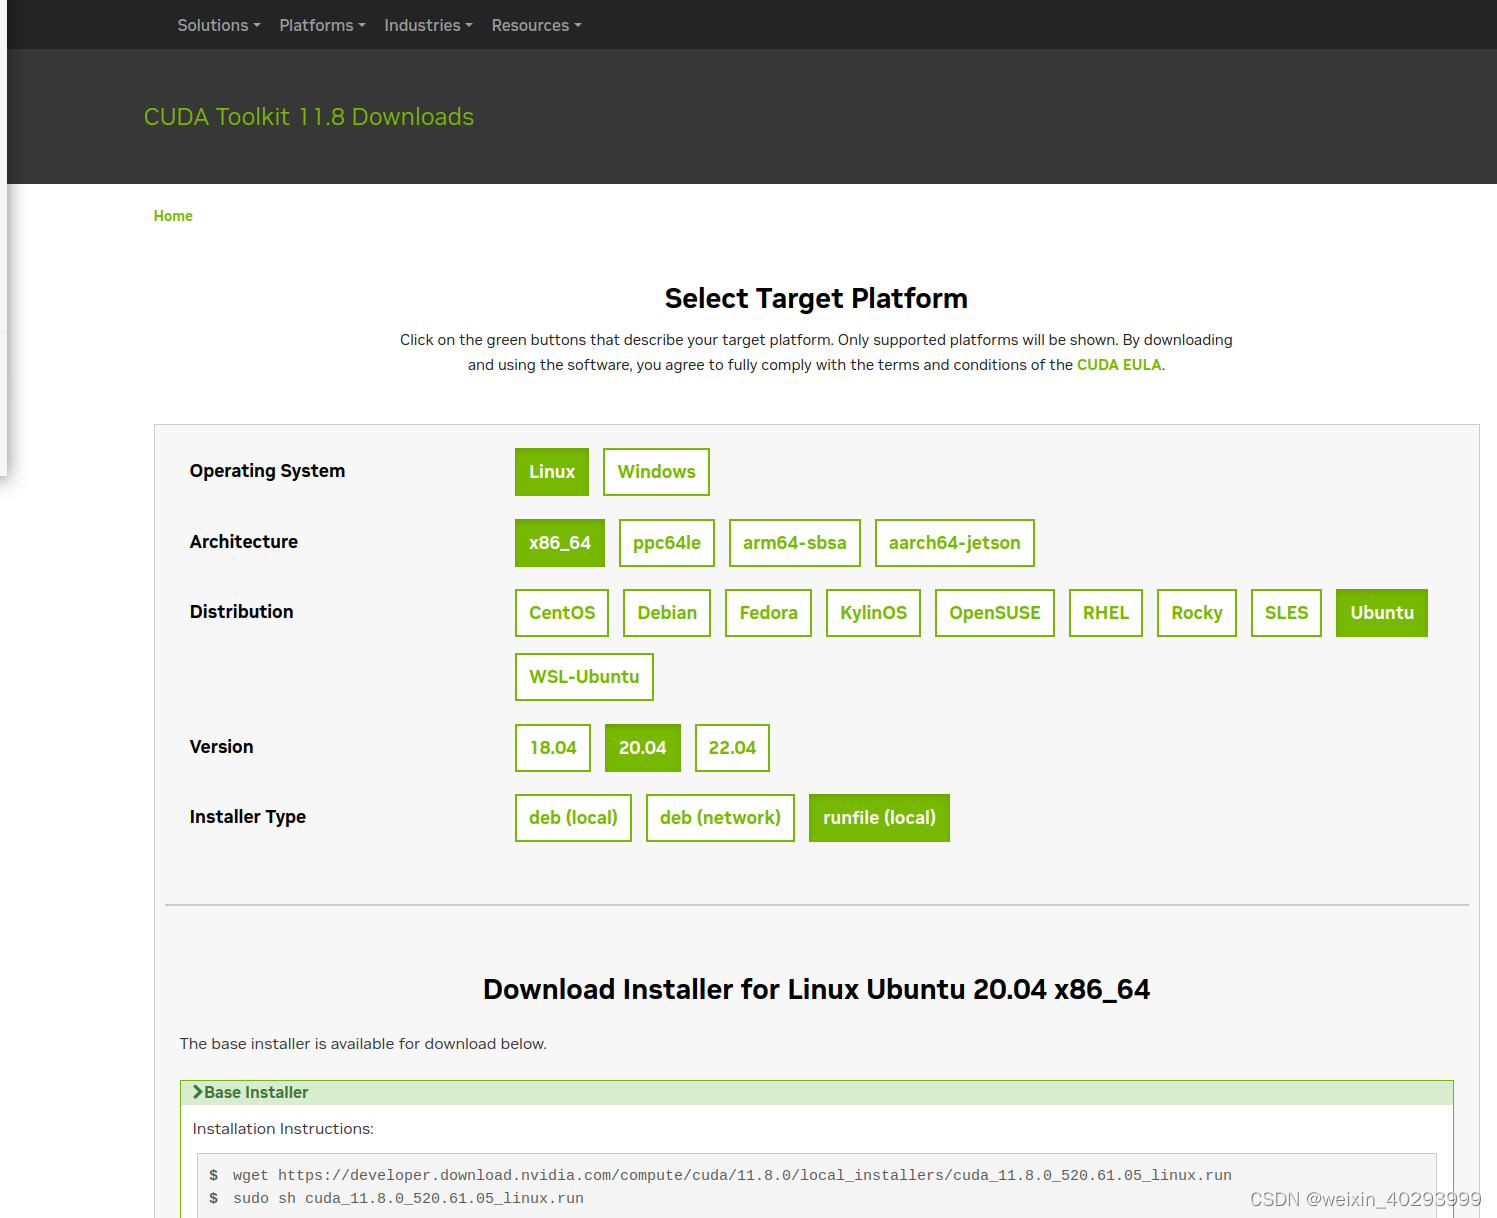
Task: Pick version 20.04
Action: 643,748
